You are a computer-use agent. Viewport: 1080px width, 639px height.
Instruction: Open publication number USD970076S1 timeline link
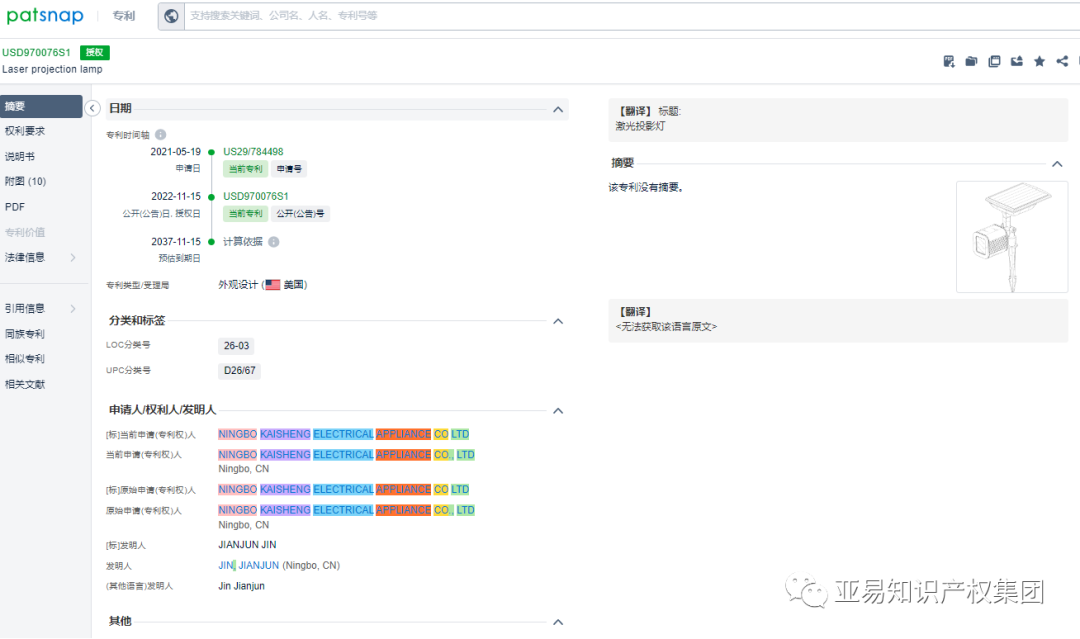256,196
